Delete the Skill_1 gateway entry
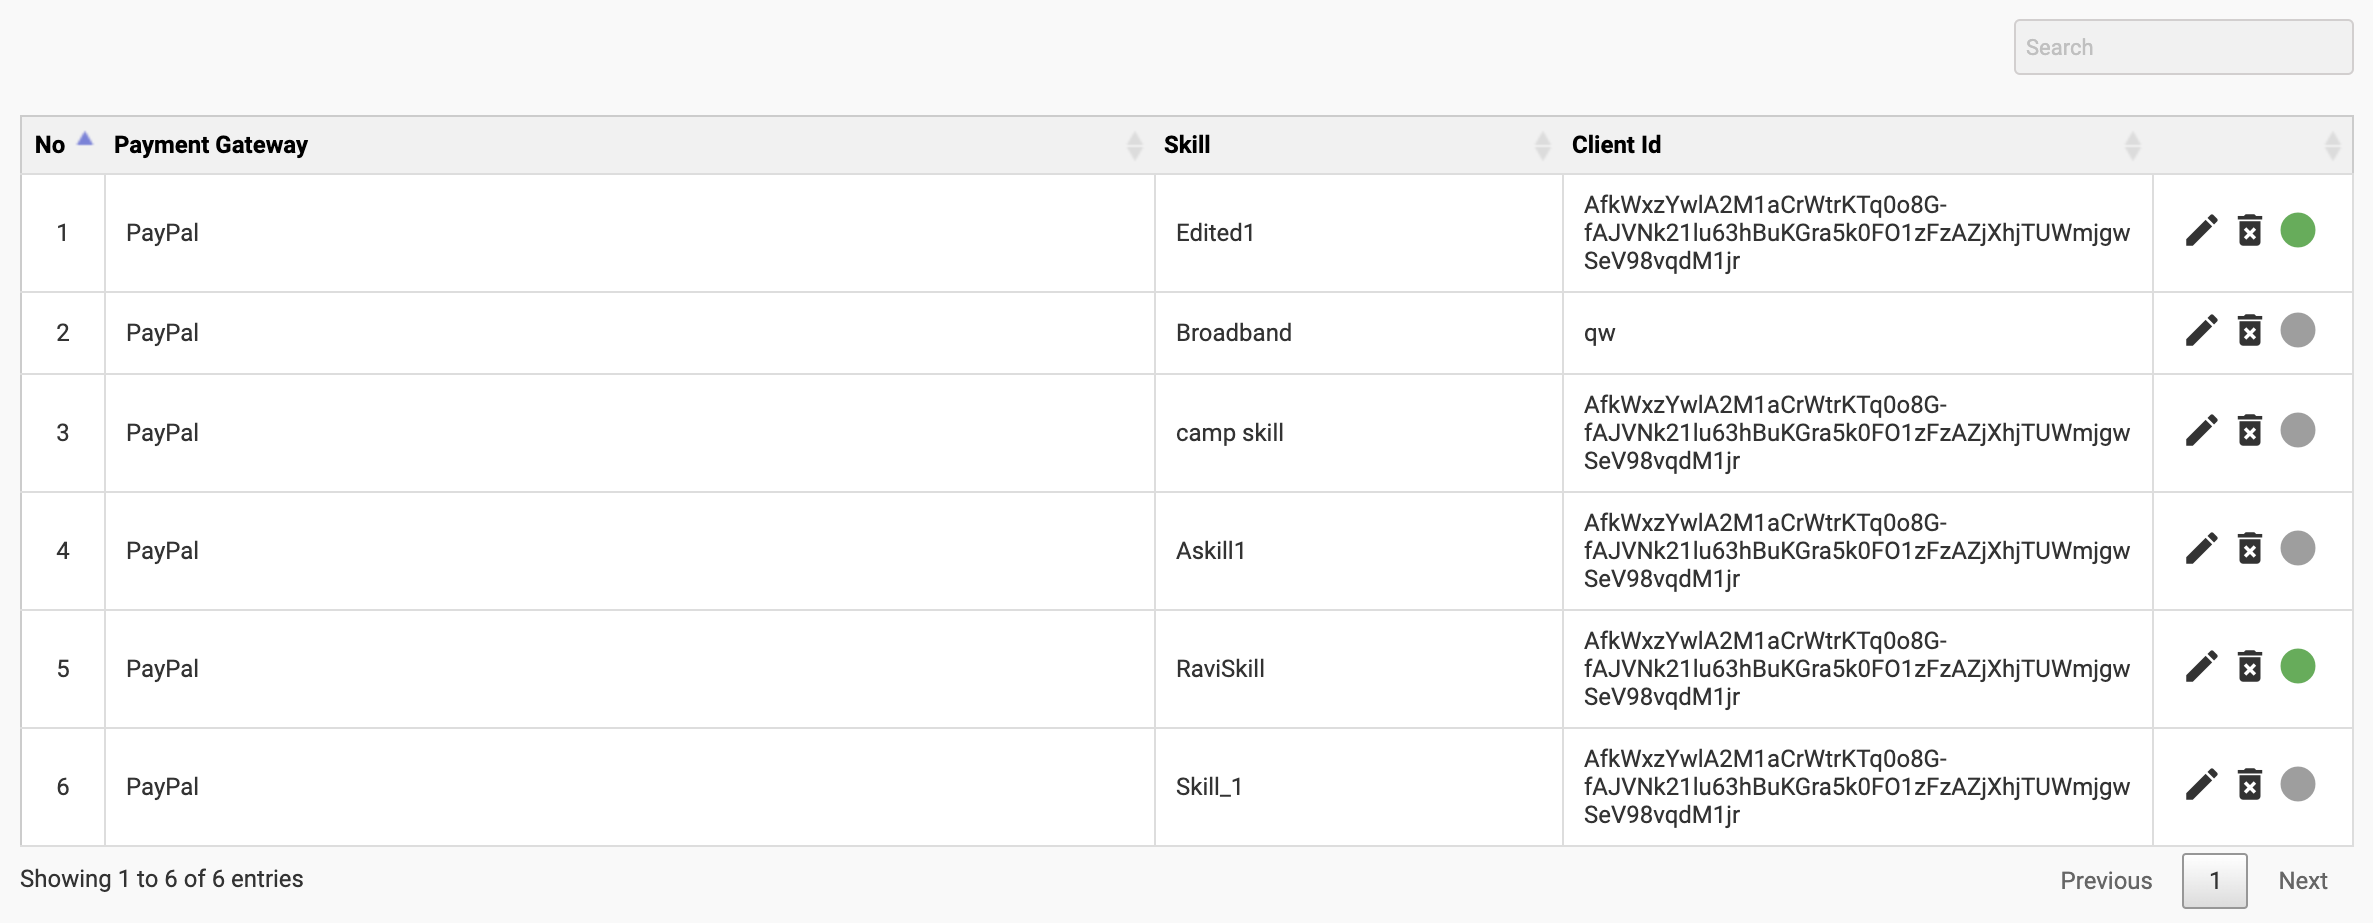This screenshot has width=2373, height=923. [2250, 785]
